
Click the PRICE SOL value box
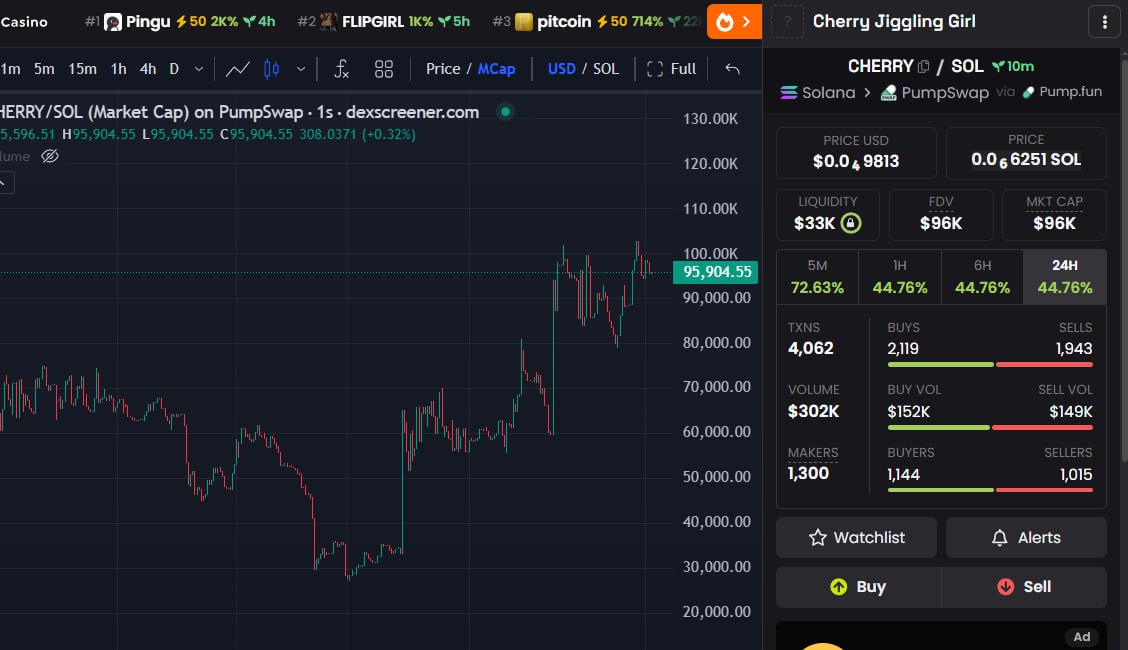tap(1026, 152)
